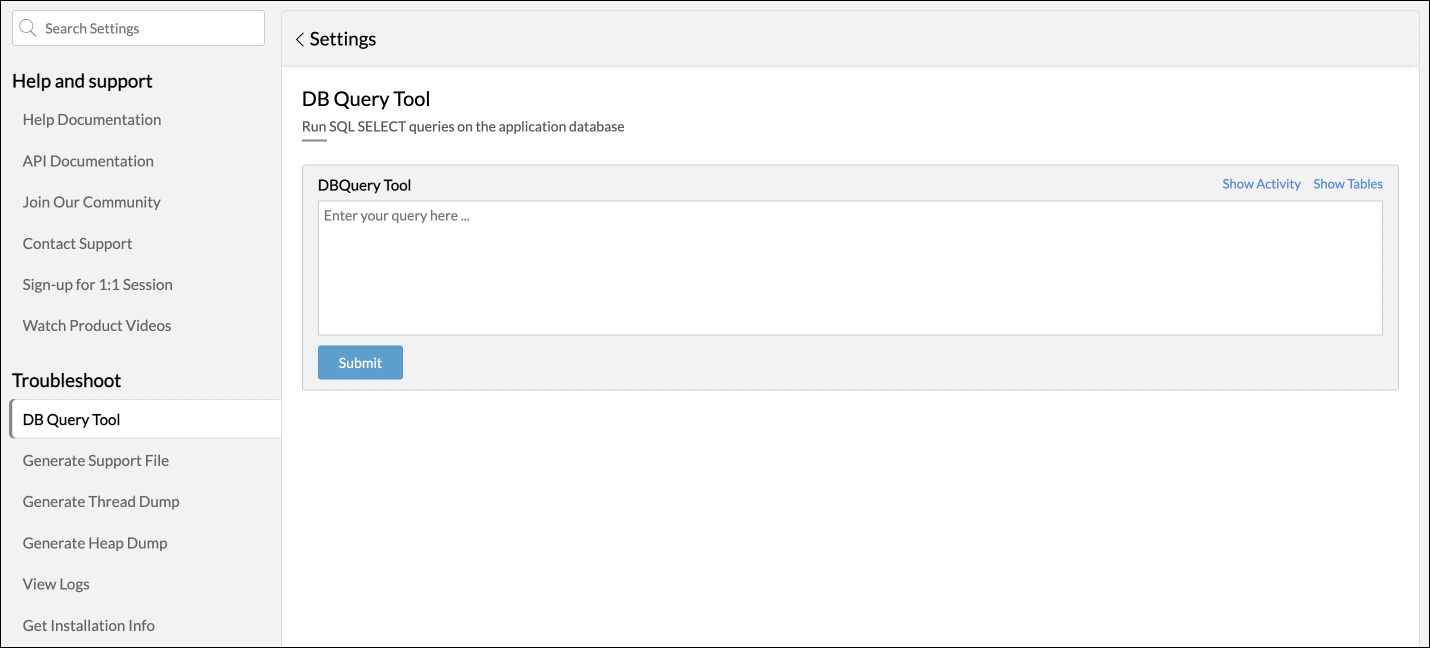The width and height of the screenshot is (1430, 648).
Task: Navigate to View Logs
Action: tap(56, 585)
